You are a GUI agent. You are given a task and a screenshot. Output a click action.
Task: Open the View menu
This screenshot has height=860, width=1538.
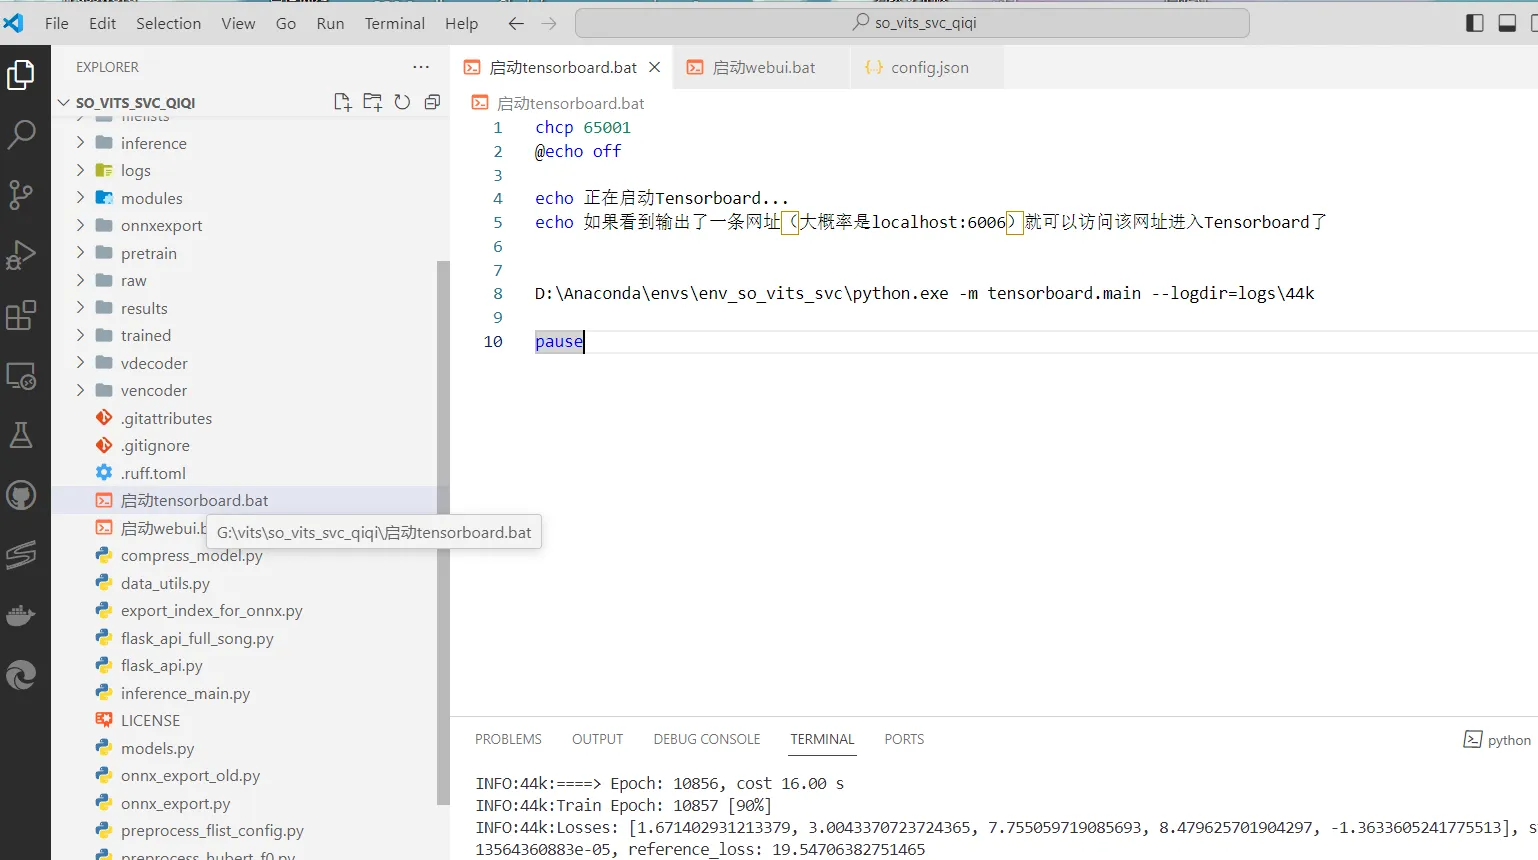[238, 23]
